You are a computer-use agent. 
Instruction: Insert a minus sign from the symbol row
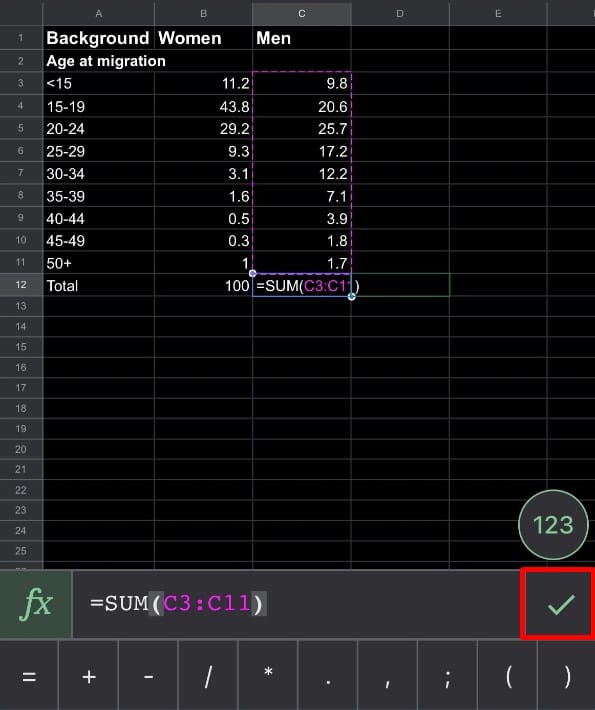[149, 677]
